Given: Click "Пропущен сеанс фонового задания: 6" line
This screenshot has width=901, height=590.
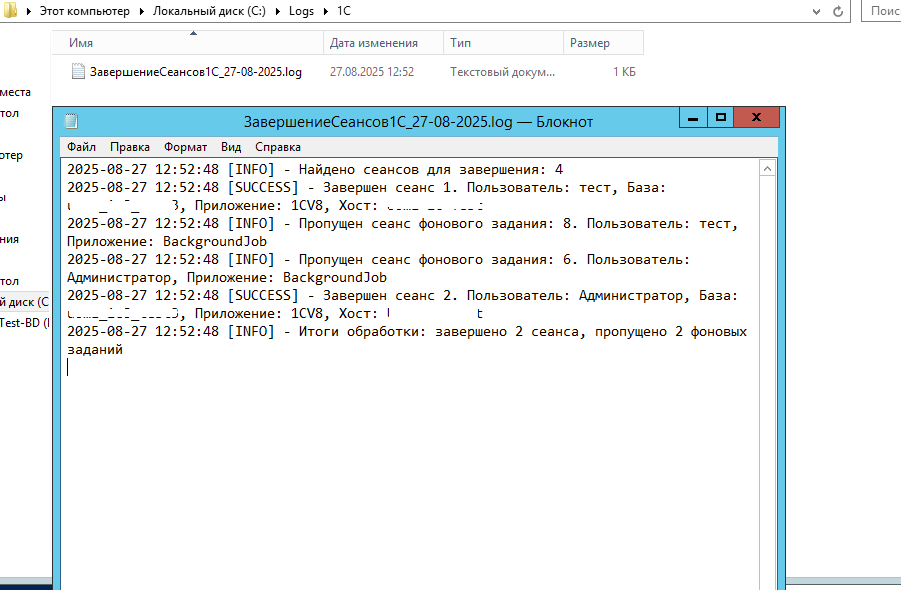Looking at the screenshot, I should 378,268.
